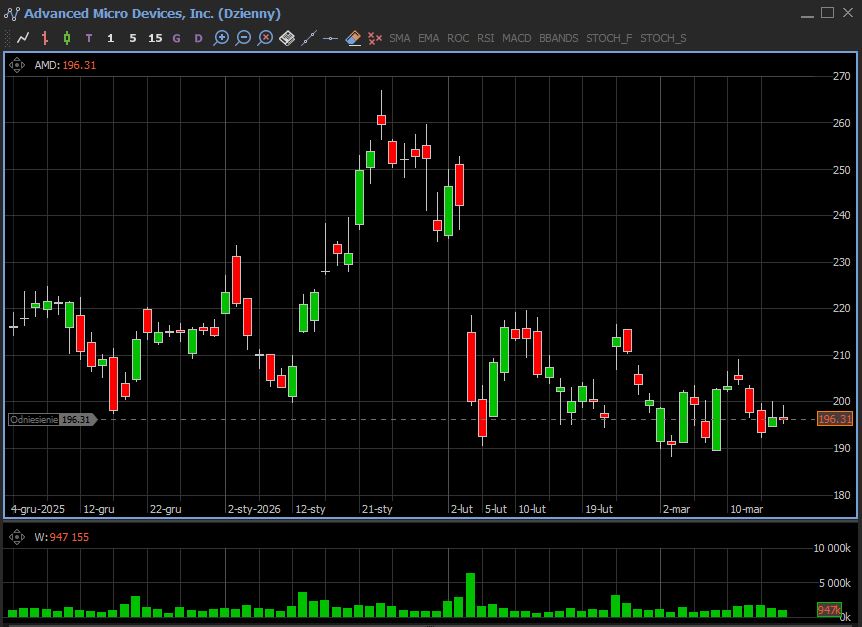Click the pan arrows icon beside AMD
The image size is (862, 627).
click(x=17, y=65)
